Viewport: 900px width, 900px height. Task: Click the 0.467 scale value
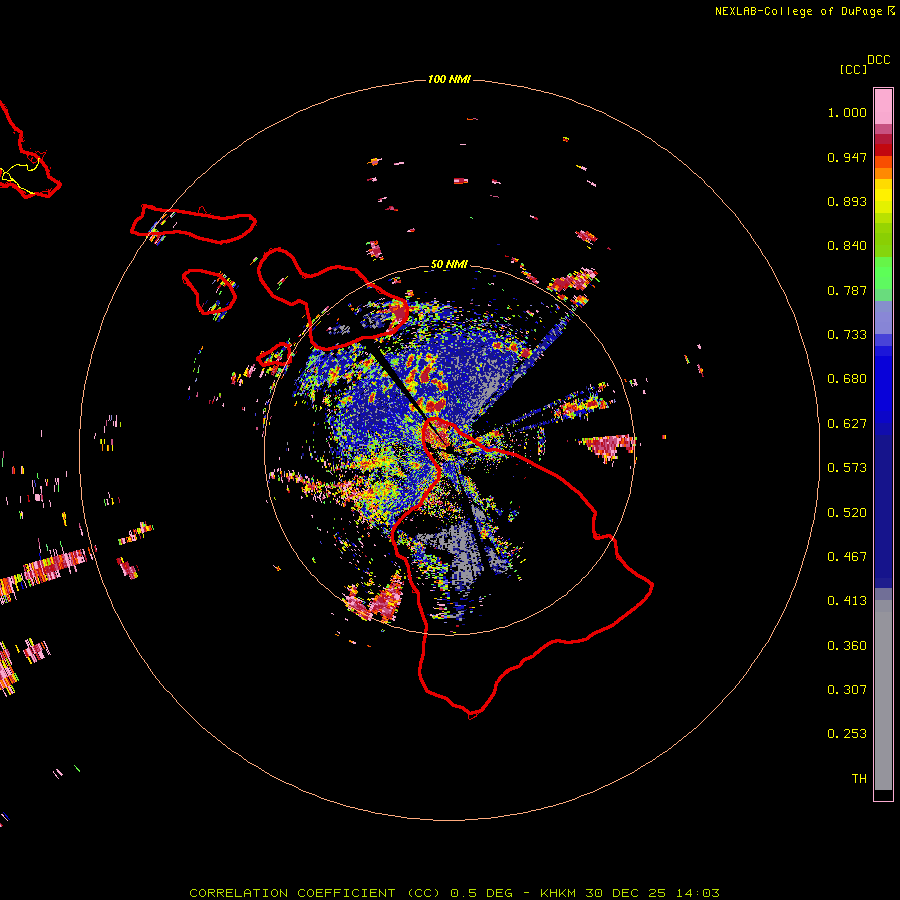tap(847, 557)
